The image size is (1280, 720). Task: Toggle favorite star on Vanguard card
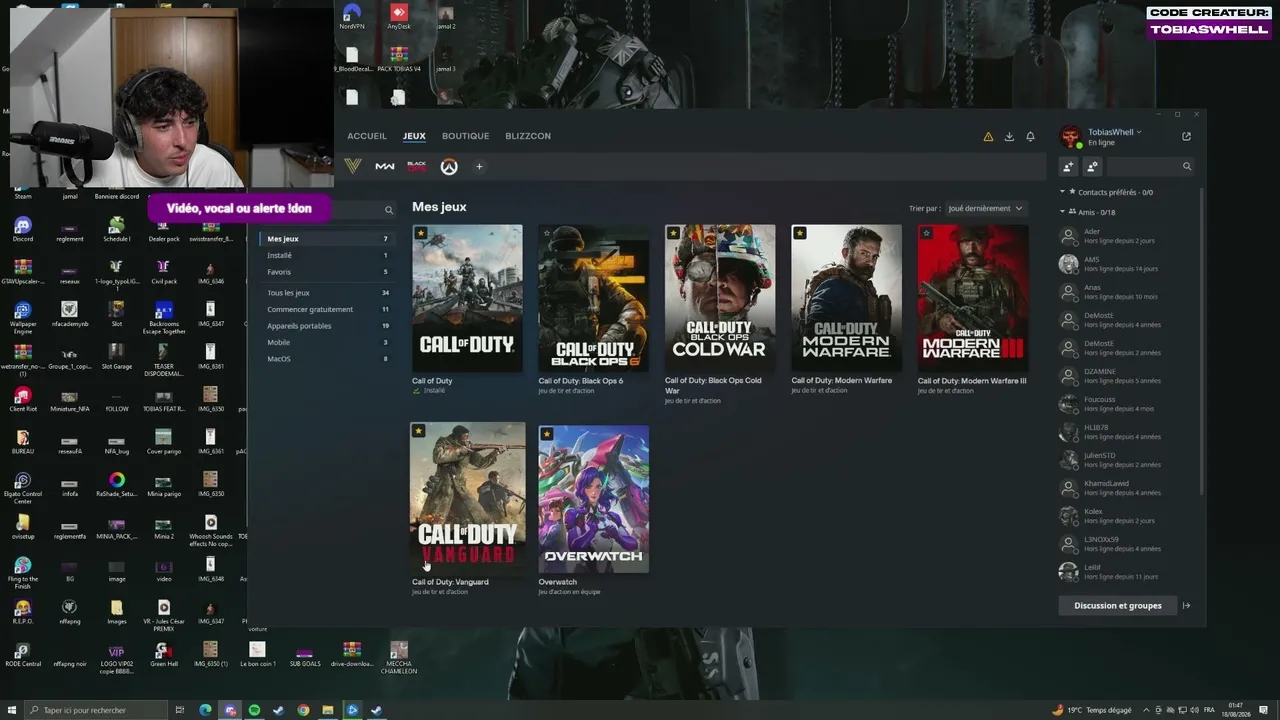[x=419, y=431]
